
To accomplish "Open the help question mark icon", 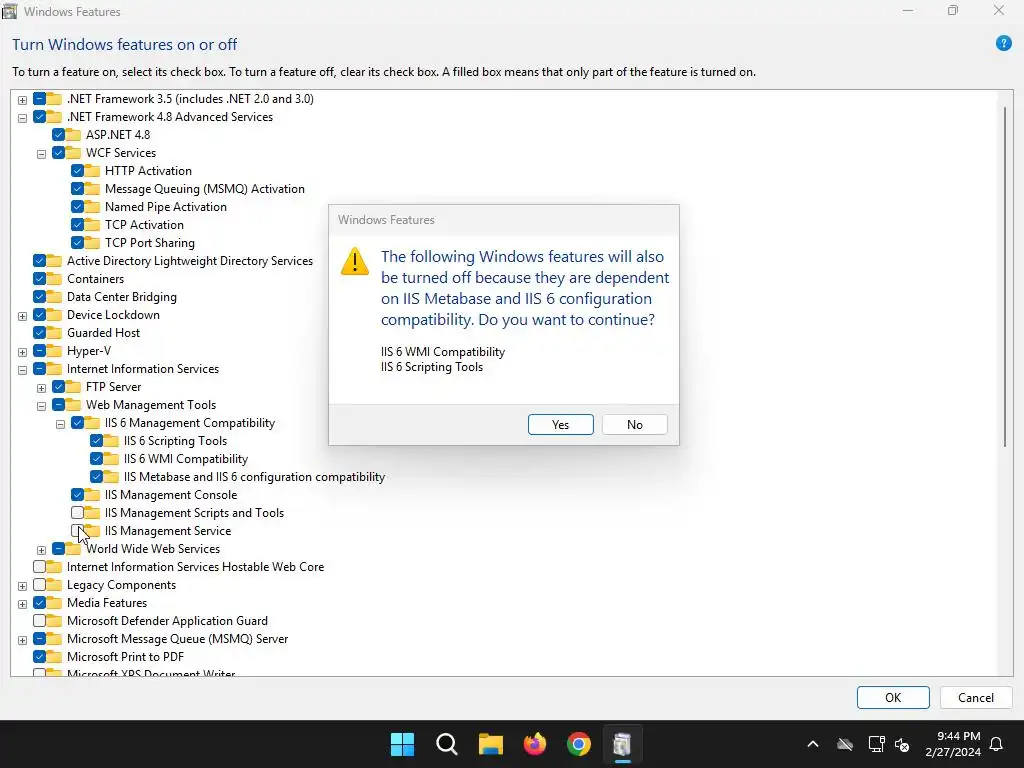I will tap(1003, 44).
